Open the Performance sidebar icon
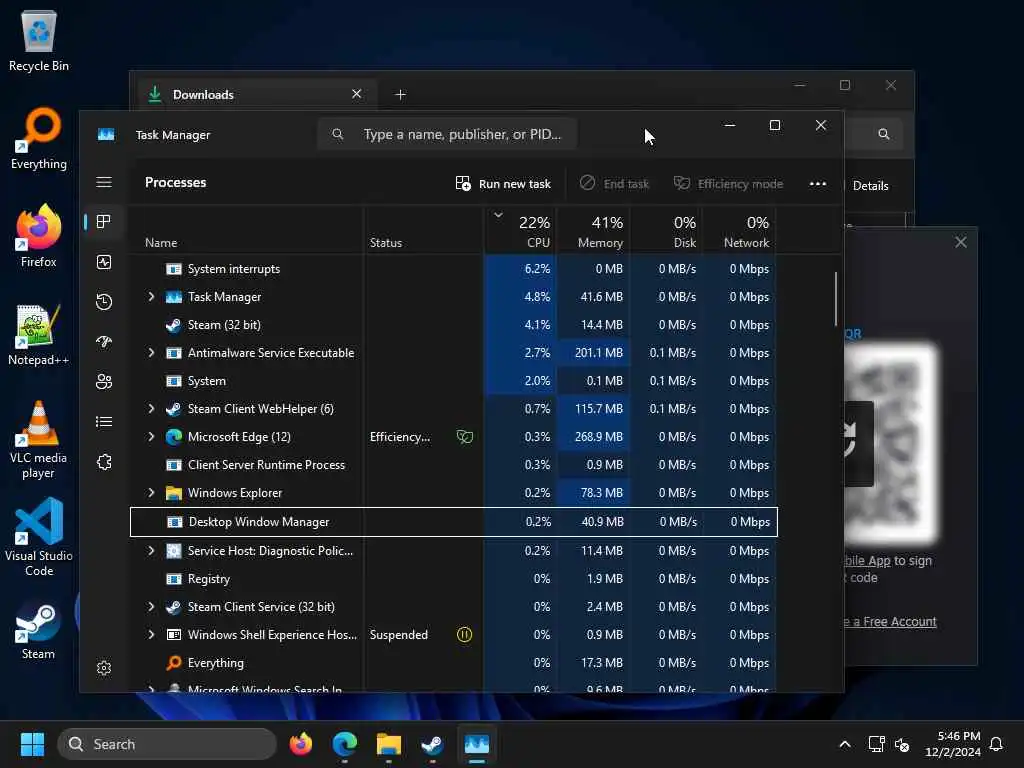1024x768 pixels. [104, 262]
